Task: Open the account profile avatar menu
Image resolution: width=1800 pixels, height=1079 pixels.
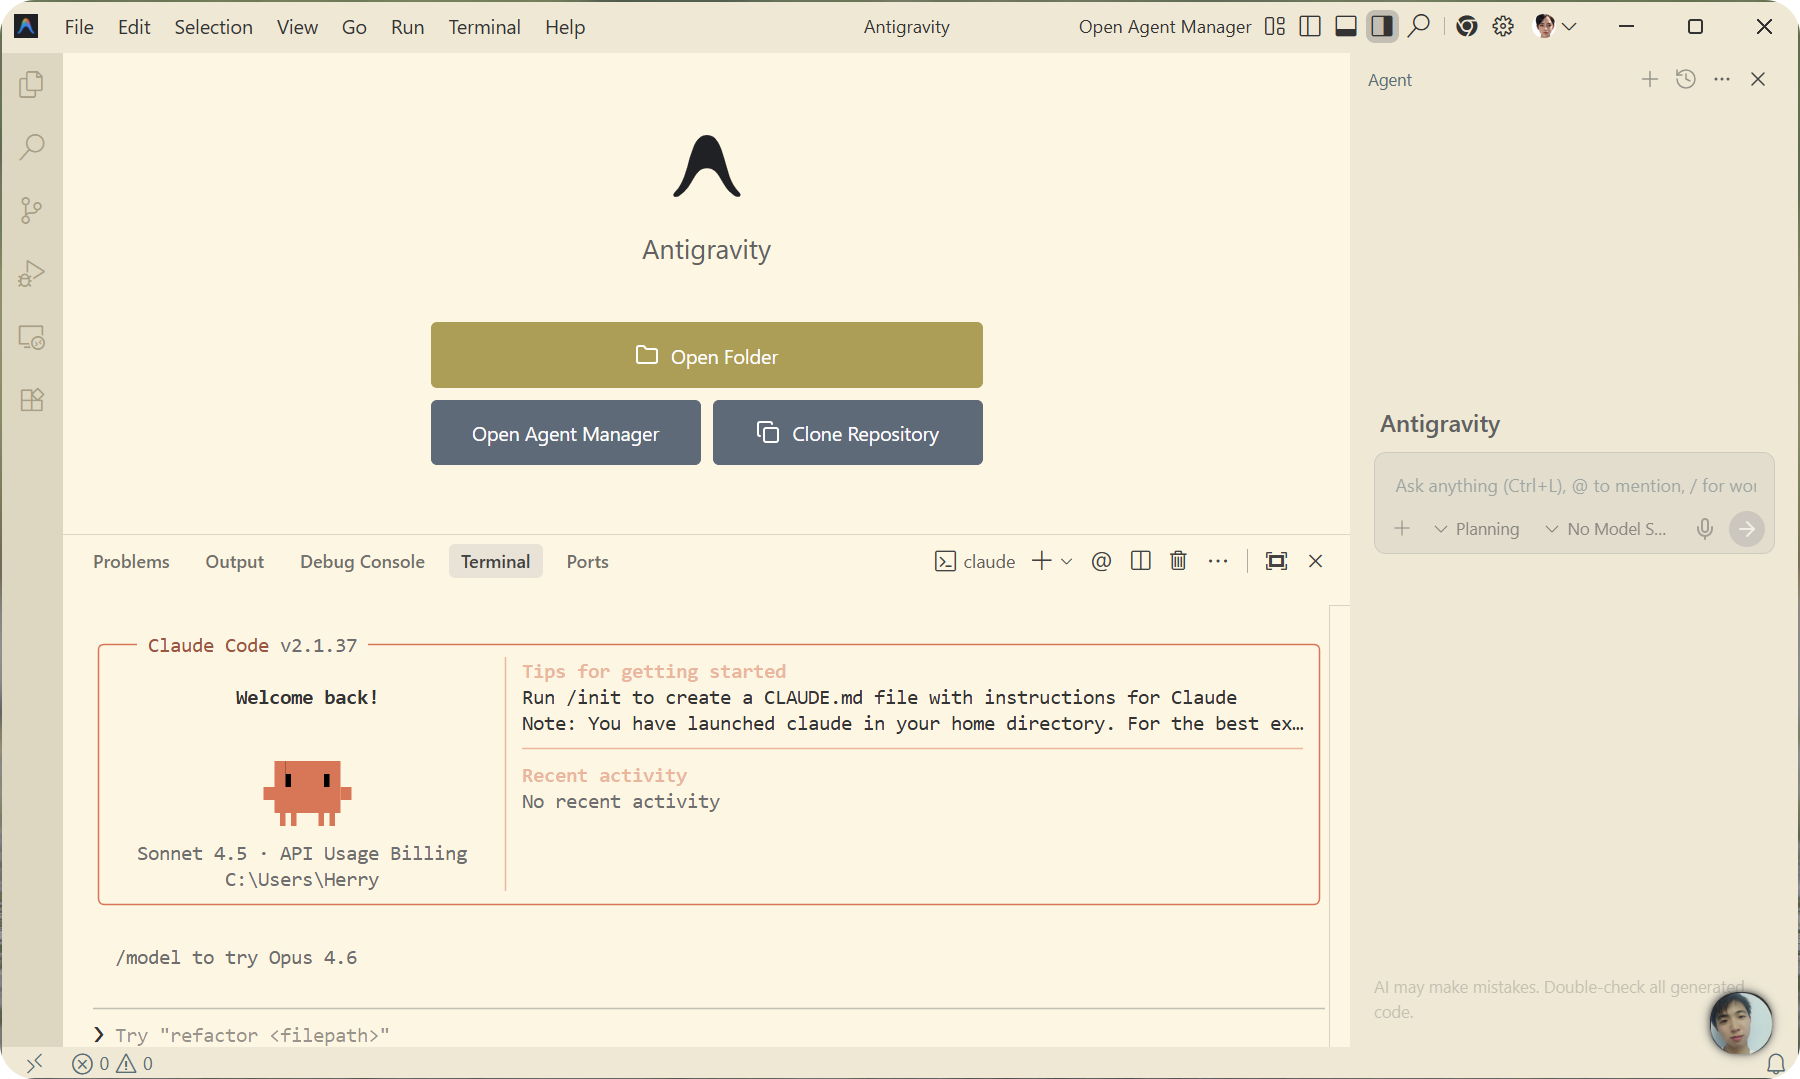Action: pos(1555,27)
